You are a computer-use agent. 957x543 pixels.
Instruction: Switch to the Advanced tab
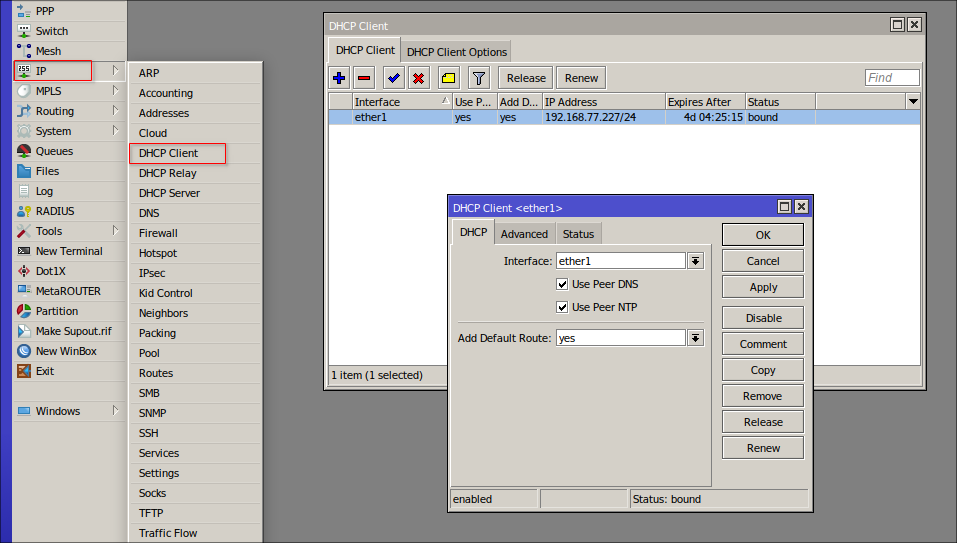pos(524,234)
